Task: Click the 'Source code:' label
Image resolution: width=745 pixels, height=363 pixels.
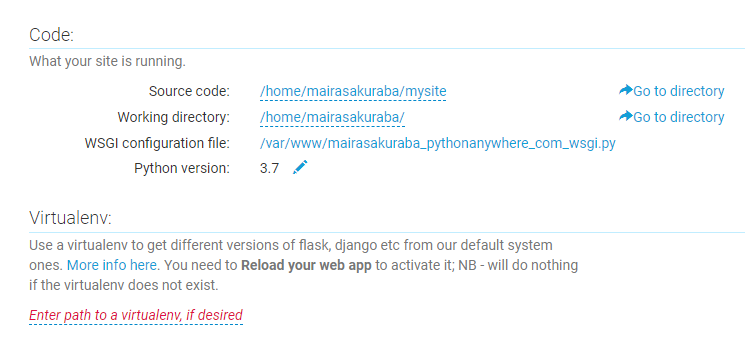Action: 189,91
